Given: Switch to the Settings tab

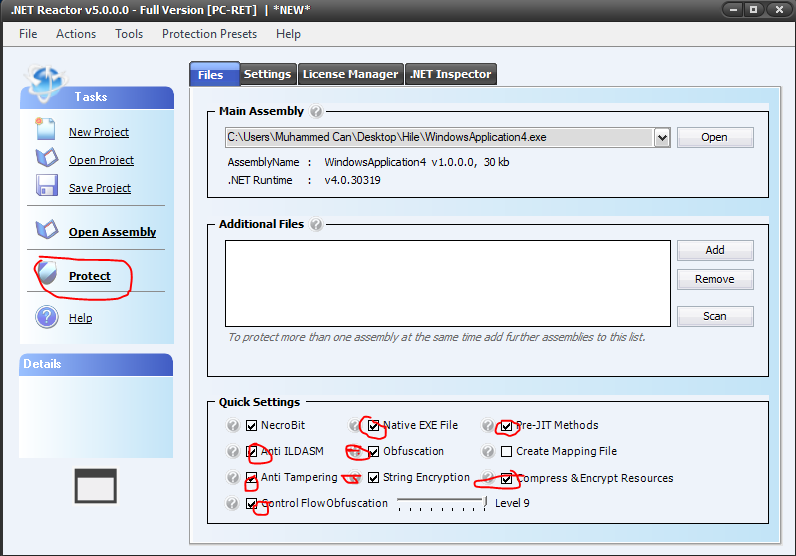Looking at the screenshot, I should pyautogui.click(x=268, y=74).
